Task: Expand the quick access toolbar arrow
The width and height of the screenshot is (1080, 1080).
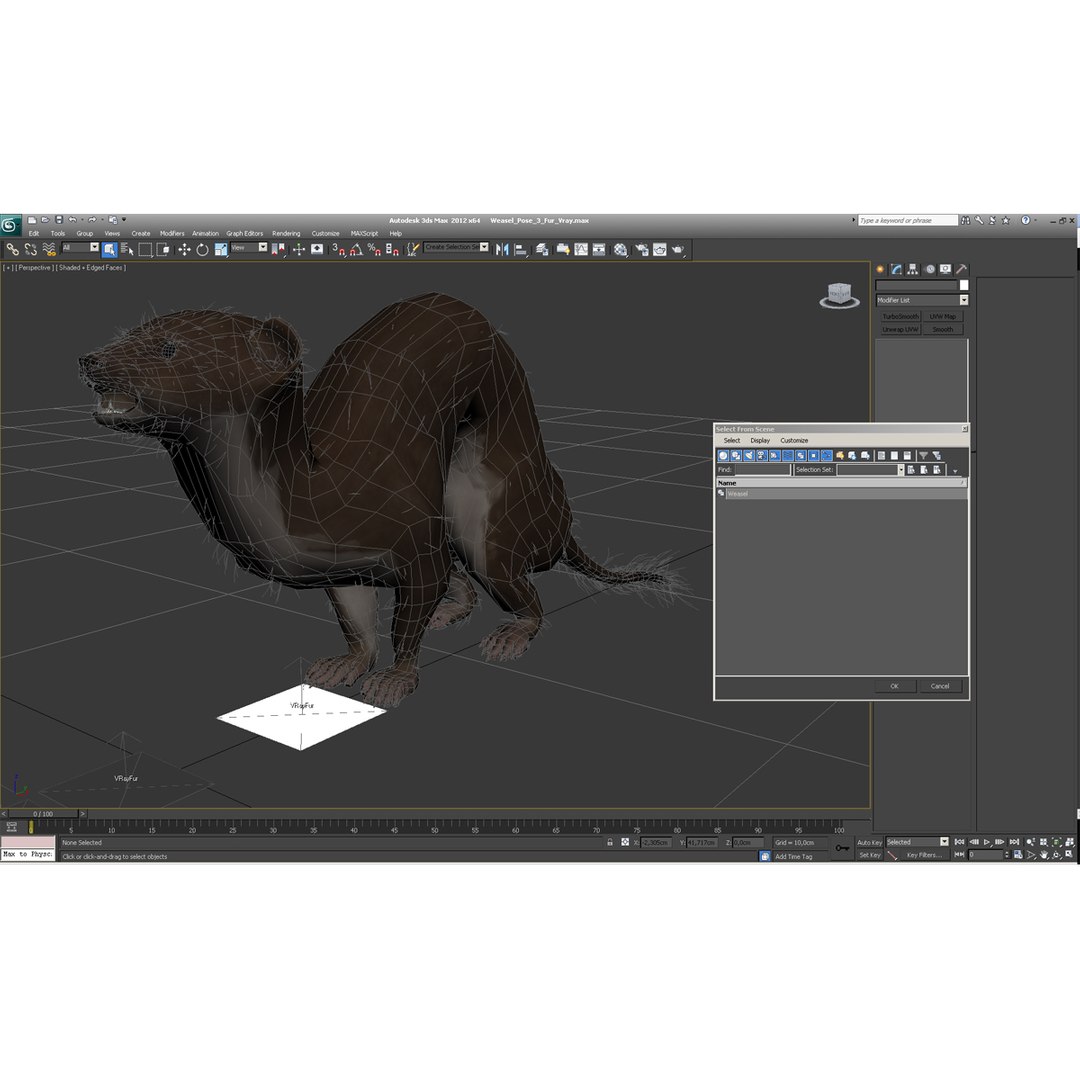Action: 124,220
